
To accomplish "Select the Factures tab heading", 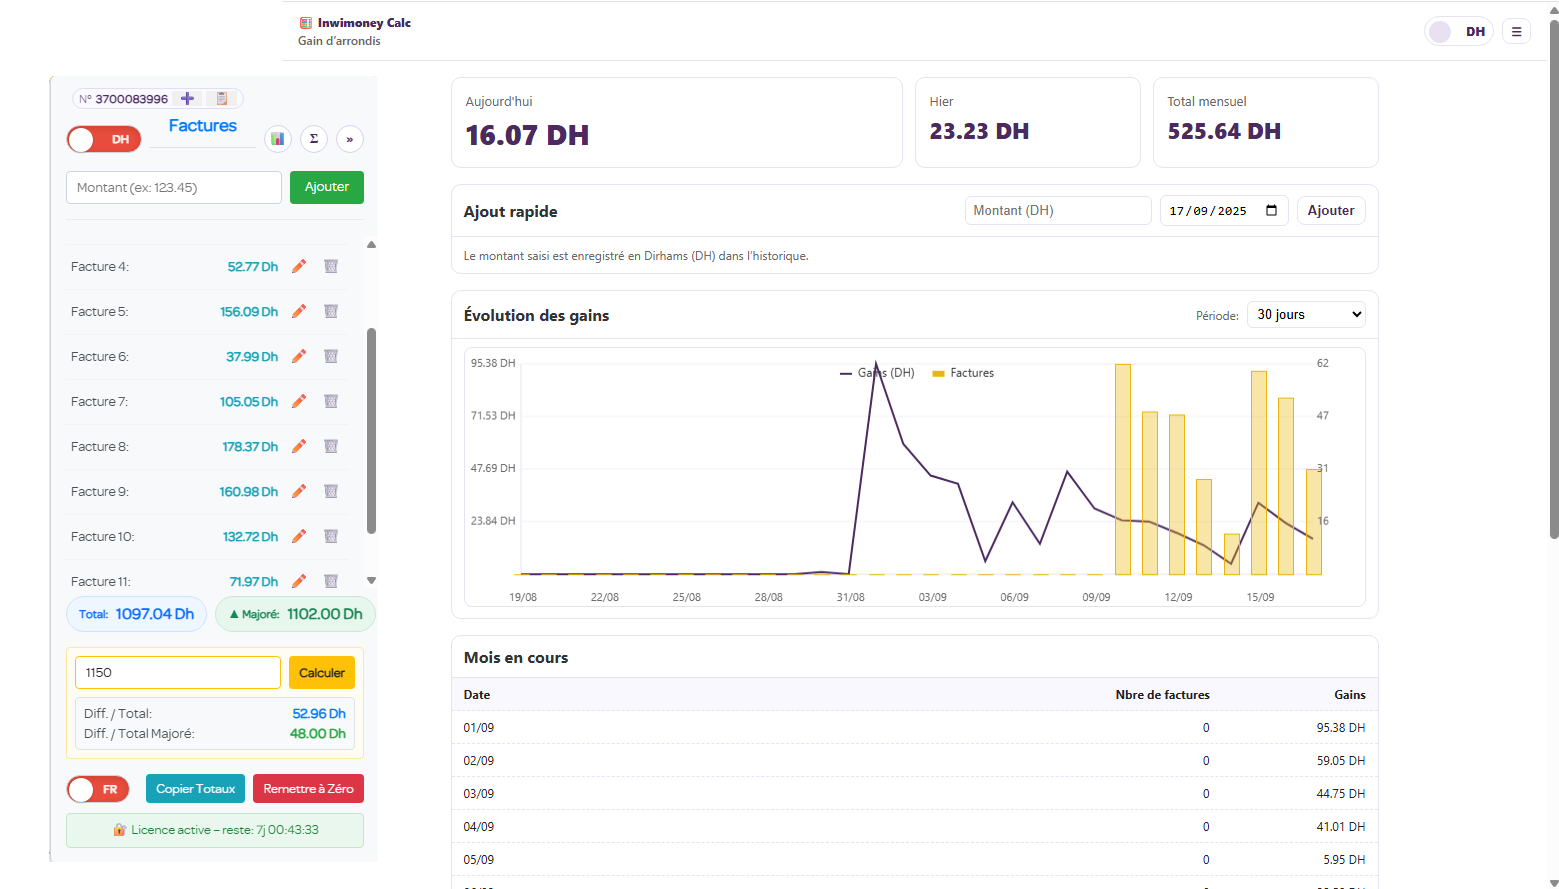I will 202,126.
